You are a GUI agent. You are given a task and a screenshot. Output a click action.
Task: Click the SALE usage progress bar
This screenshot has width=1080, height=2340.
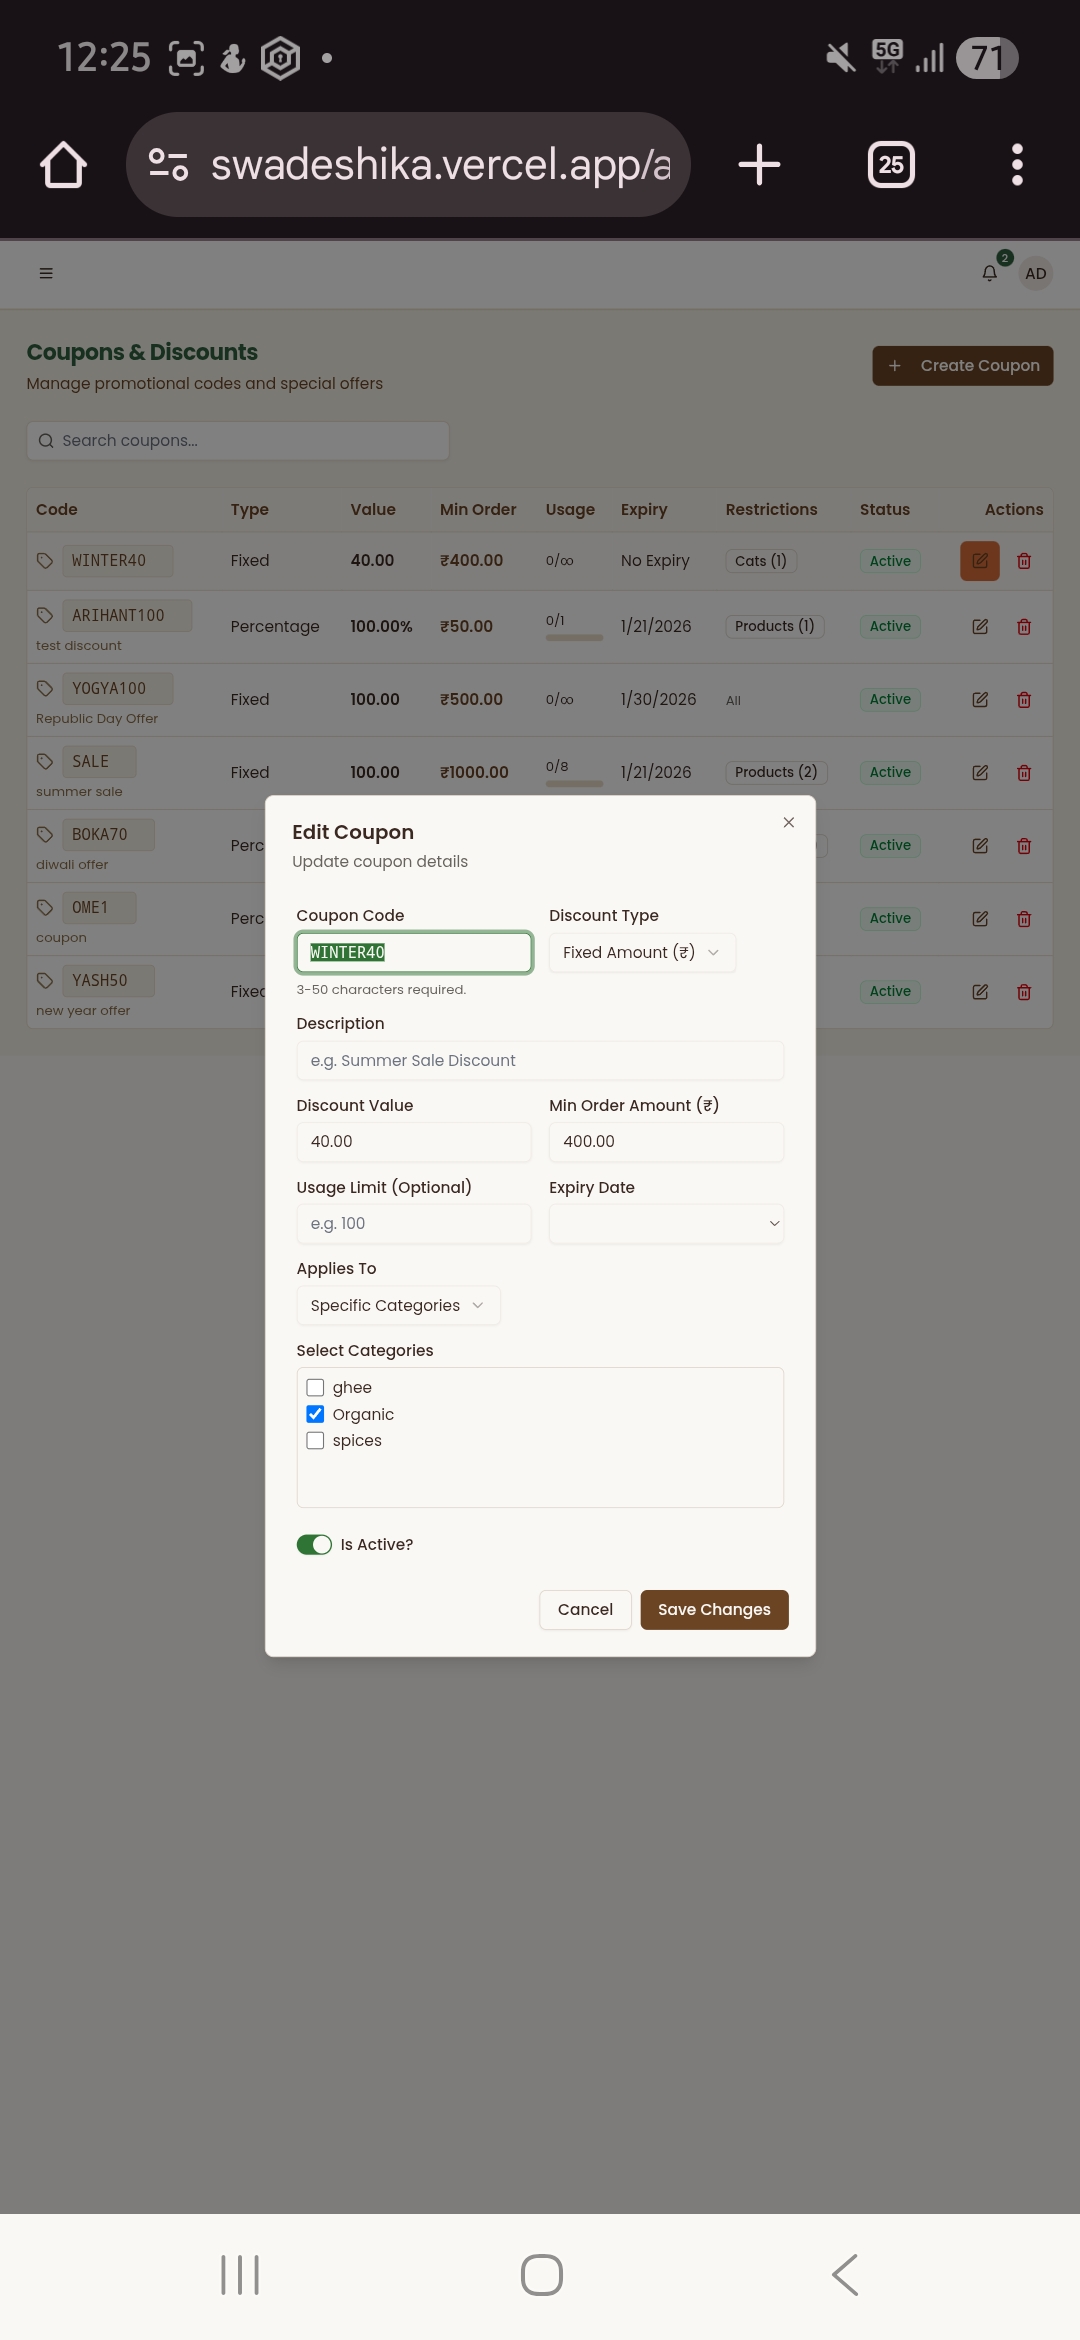[x=574, y=784]
